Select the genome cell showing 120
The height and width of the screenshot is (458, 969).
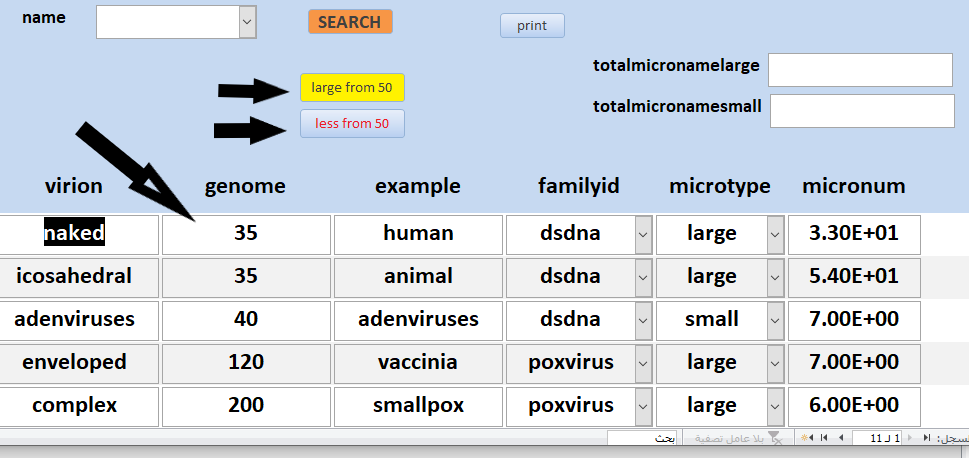click(x=246, y=363)
